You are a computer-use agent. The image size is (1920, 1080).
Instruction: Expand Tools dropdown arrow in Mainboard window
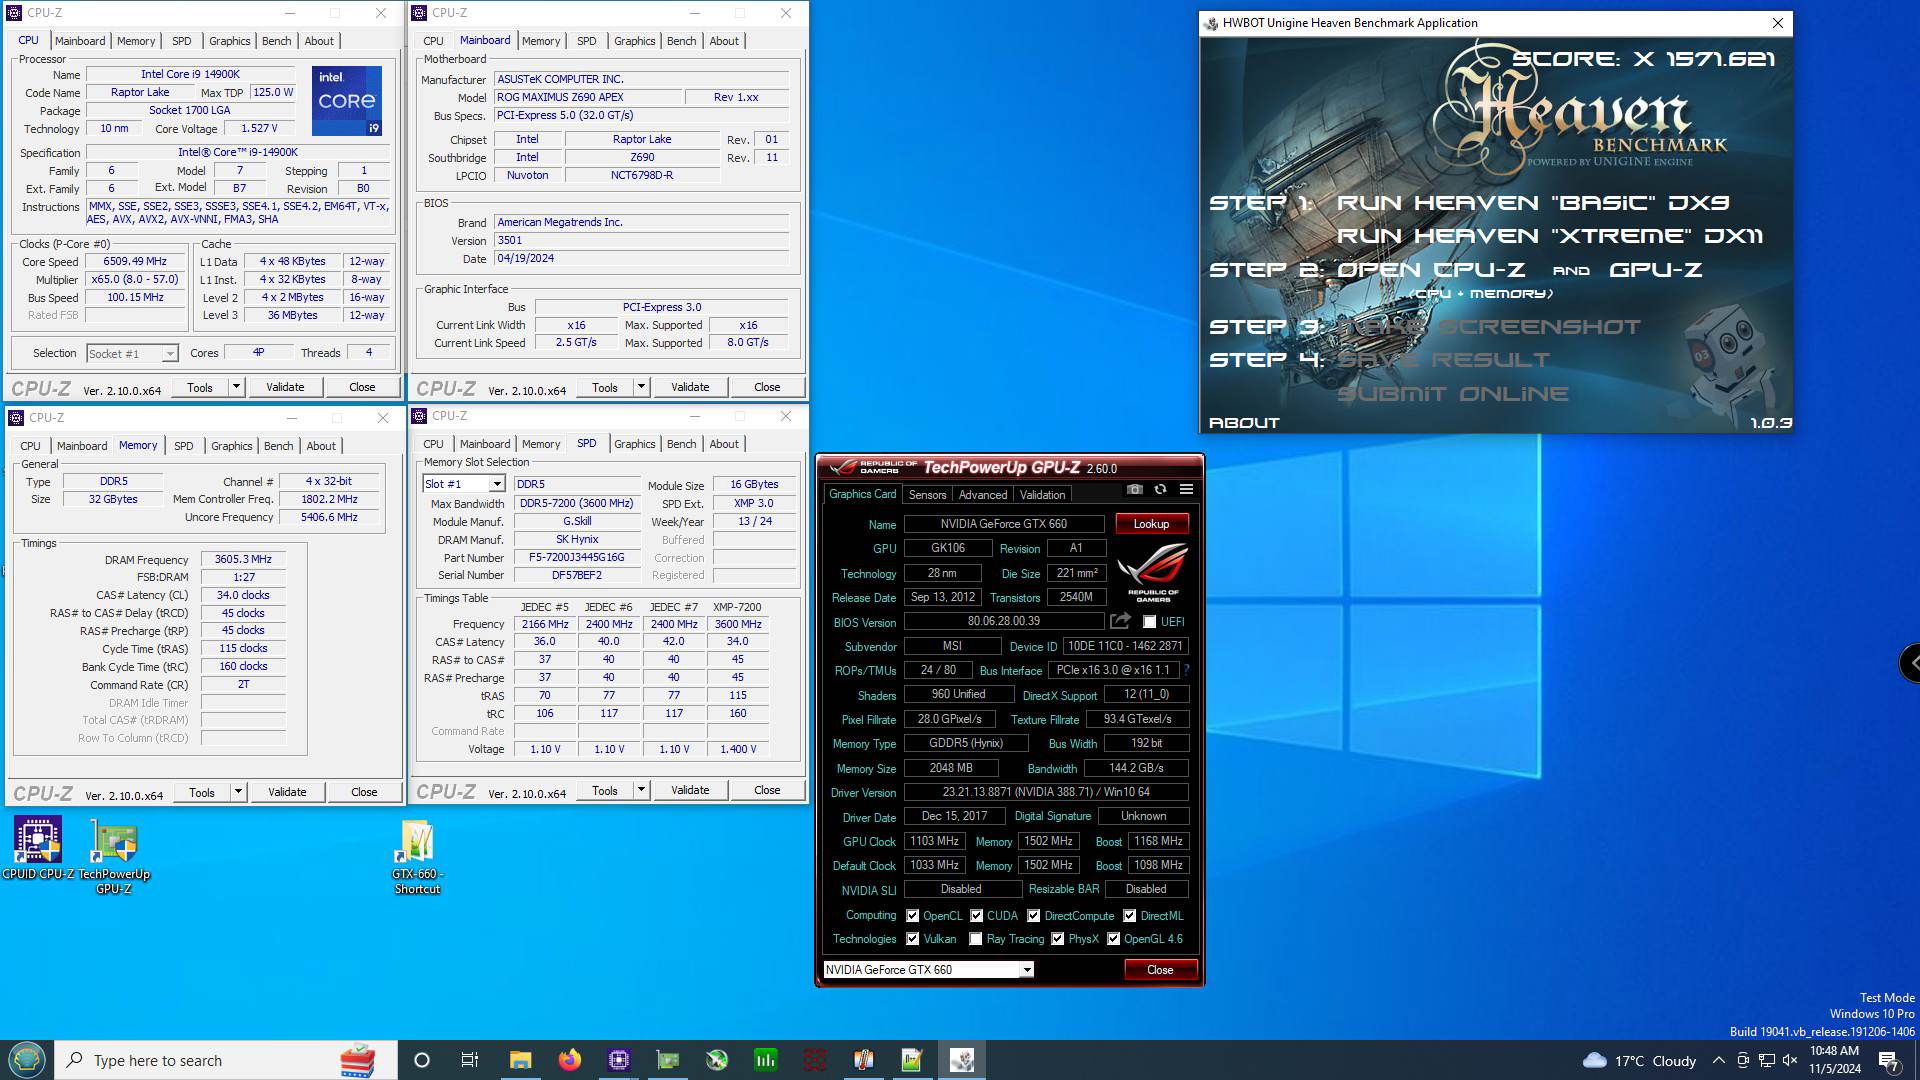[x=641, y=387]
